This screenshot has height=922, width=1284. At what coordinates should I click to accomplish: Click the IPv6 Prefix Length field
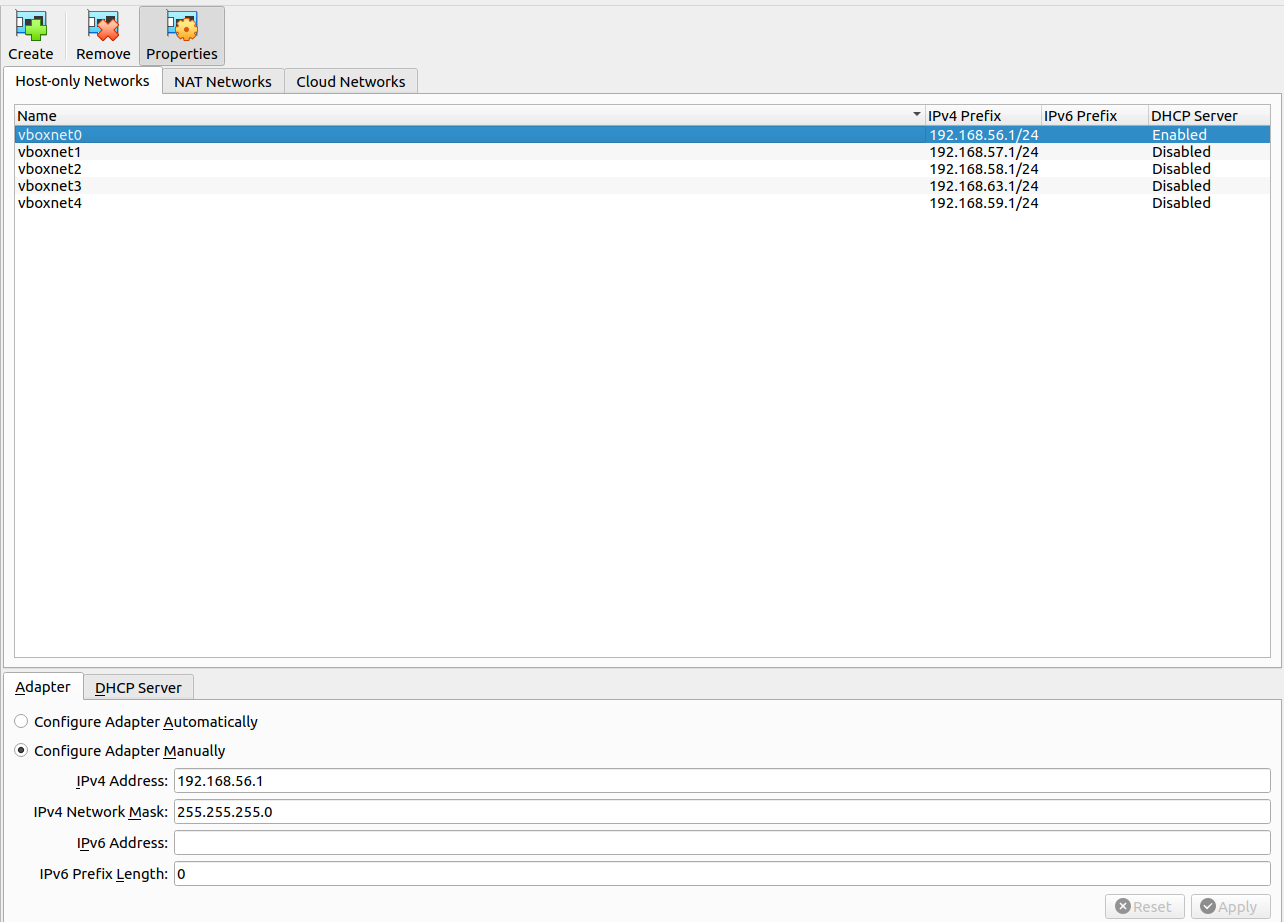pyautogui.click(x=722, y=874)
